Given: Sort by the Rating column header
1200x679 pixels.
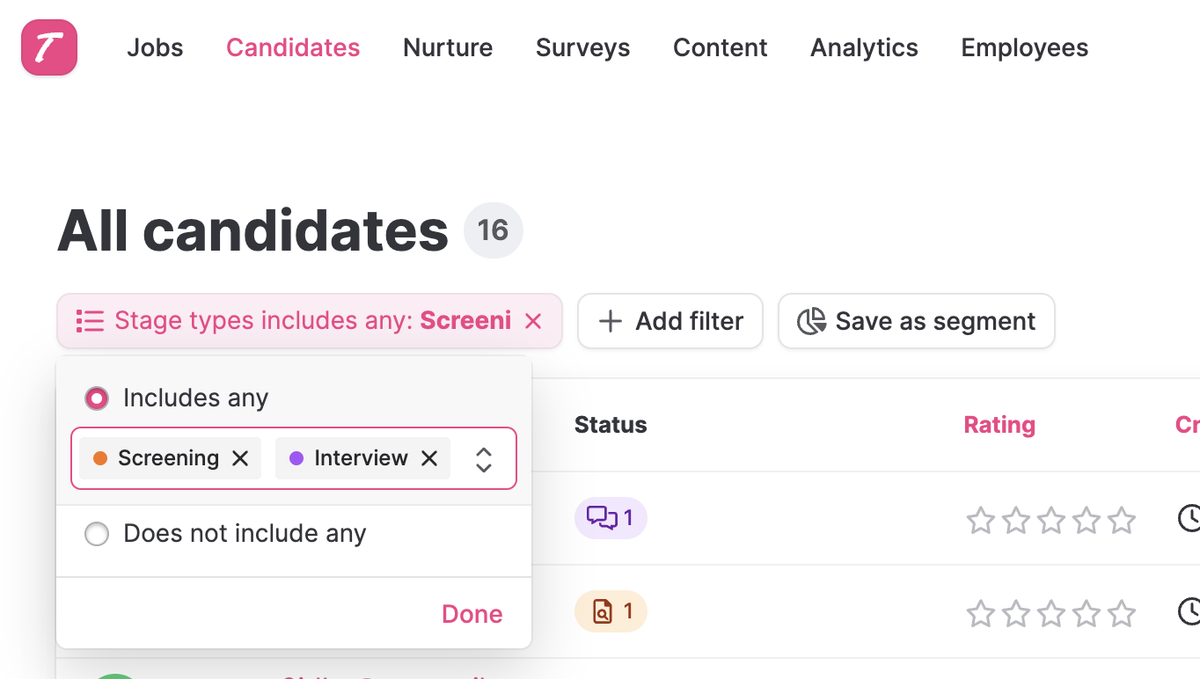Looking at the screenshot, I should pyautogui.click(x=999, y=425).
